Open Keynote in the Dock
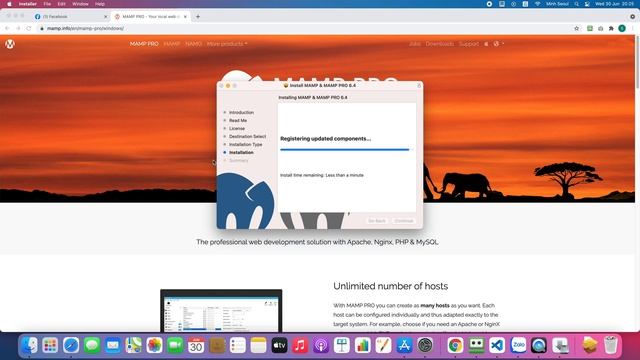The image size is (640, 360). click(x=342, y=345)
